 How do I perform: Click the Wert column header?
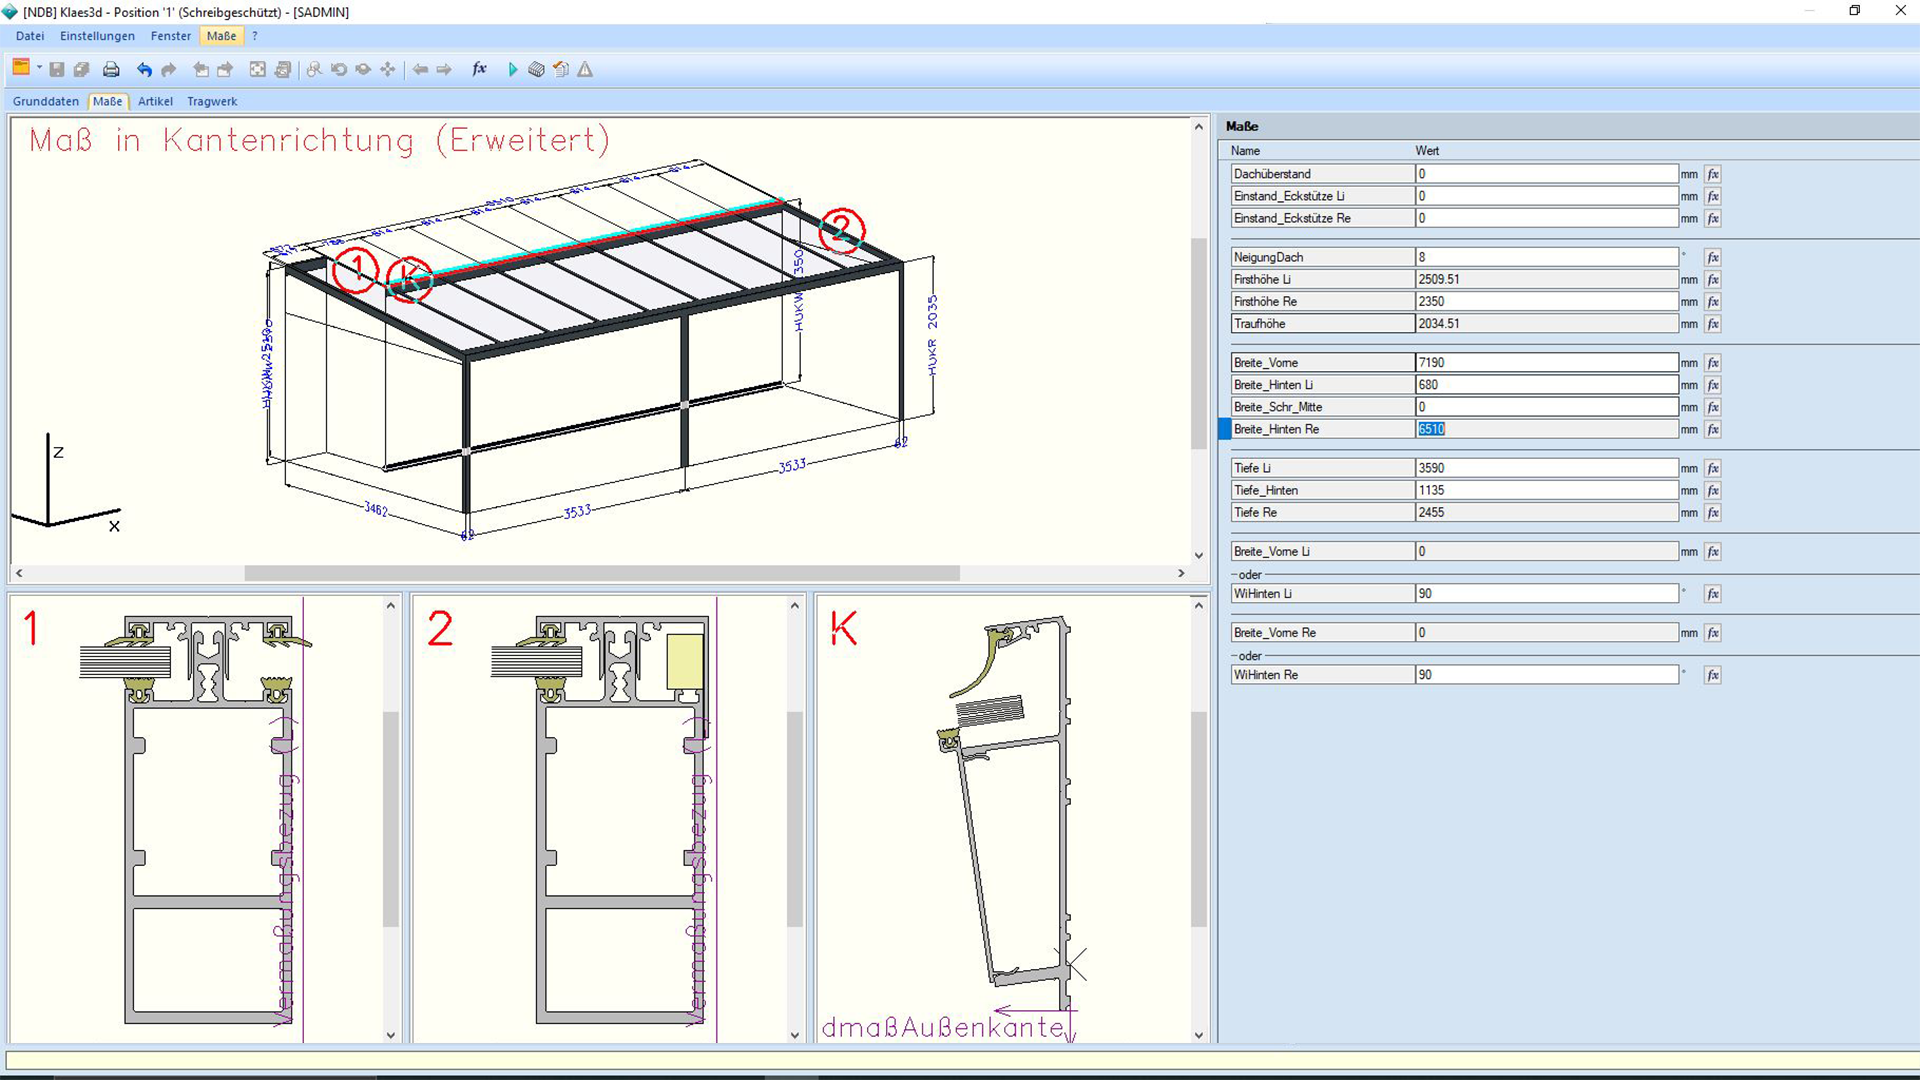[x=1427, y=151]
